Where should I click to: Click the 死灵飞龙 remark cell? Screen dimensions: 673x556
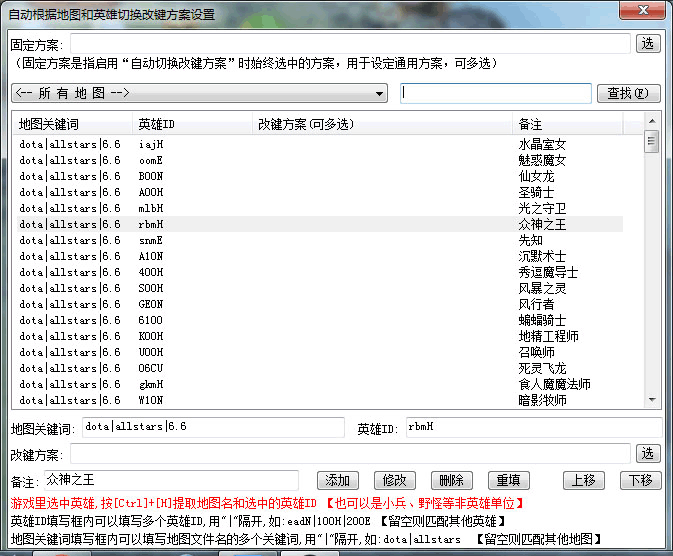(542, 368)
